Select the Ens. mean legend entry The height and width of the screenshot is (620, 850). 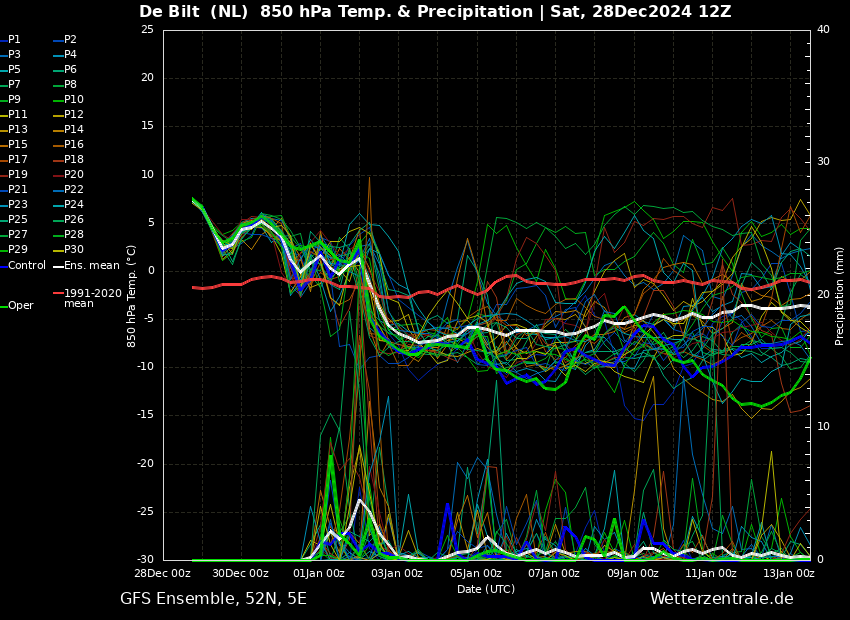click(91, 265)
